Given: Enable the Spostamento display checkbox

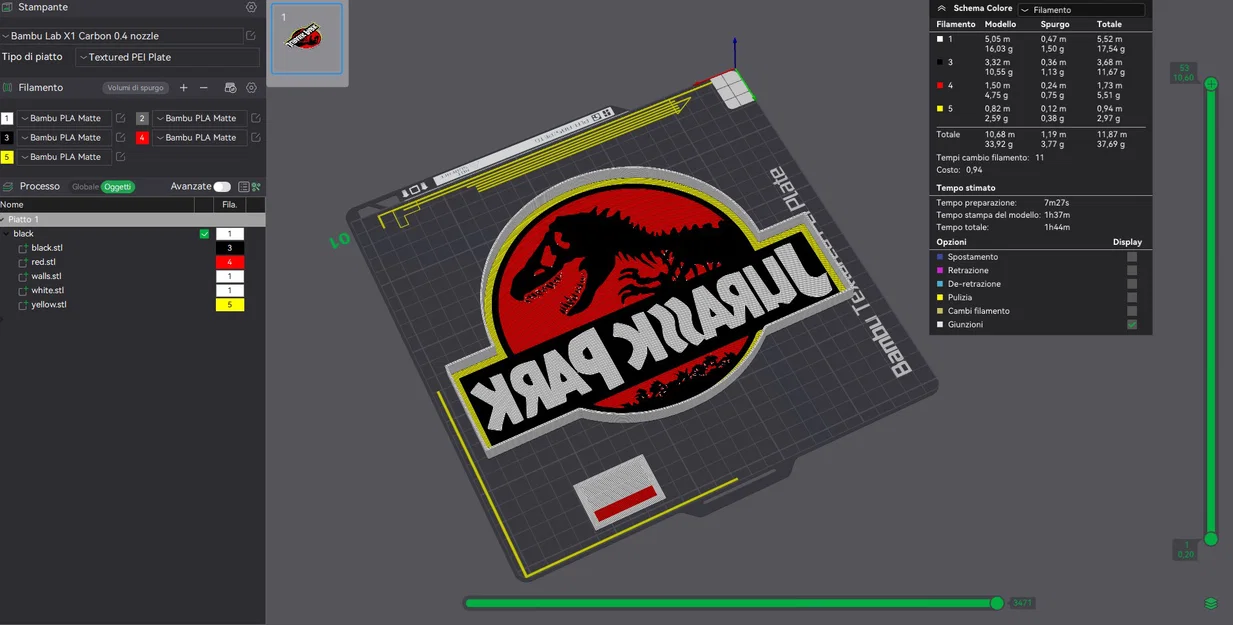Looking at the screenshot, I should (1131, 256).
